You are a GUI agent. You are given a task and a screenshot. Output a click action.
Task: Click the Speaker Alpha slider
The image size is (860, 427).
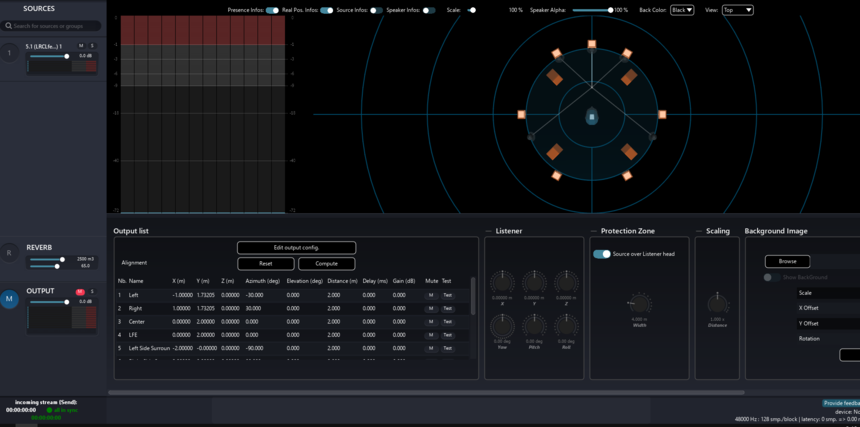pos(590,10)
